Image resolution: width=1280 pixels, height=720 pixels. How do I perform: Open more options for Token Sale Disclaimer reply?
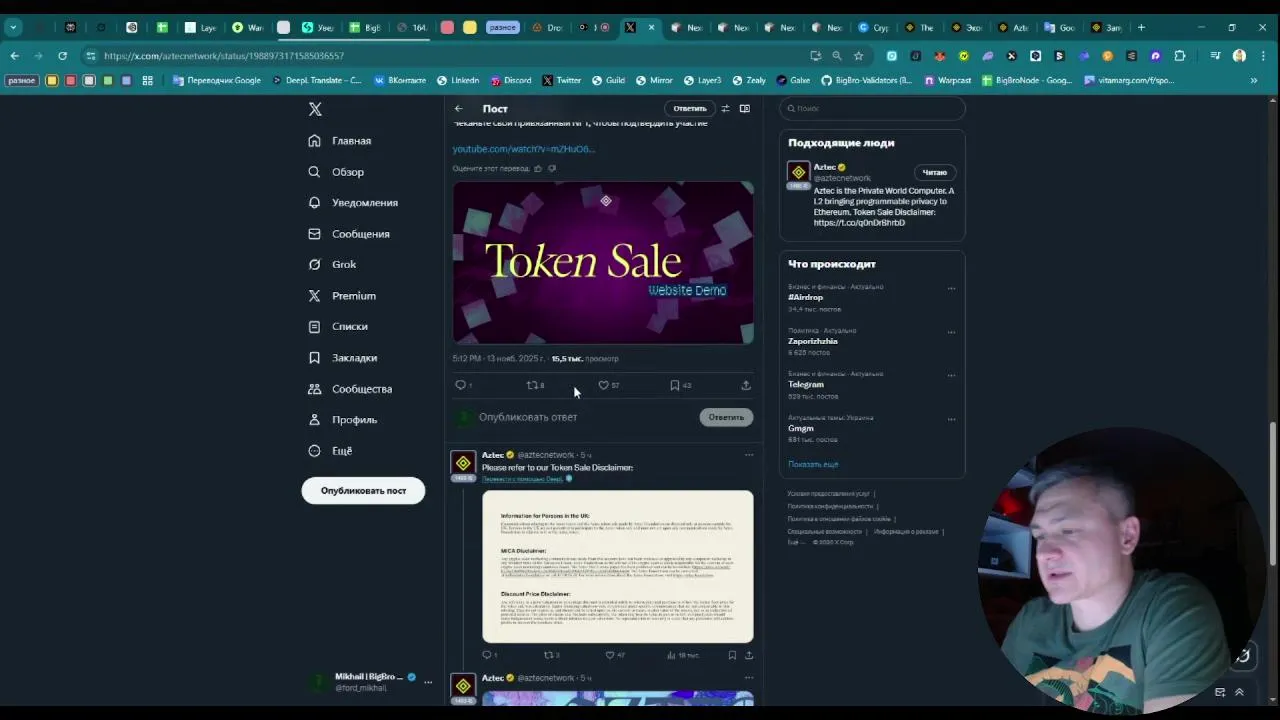749,455
